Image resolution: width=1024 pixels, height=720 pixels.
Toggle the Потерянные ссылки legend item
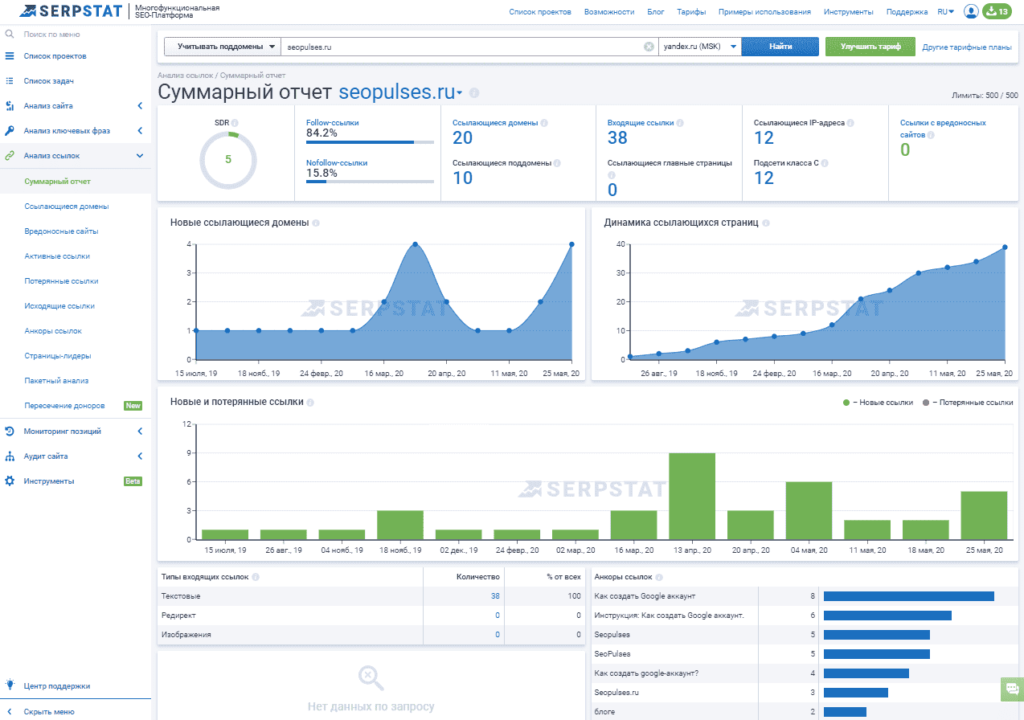point(968,402)
